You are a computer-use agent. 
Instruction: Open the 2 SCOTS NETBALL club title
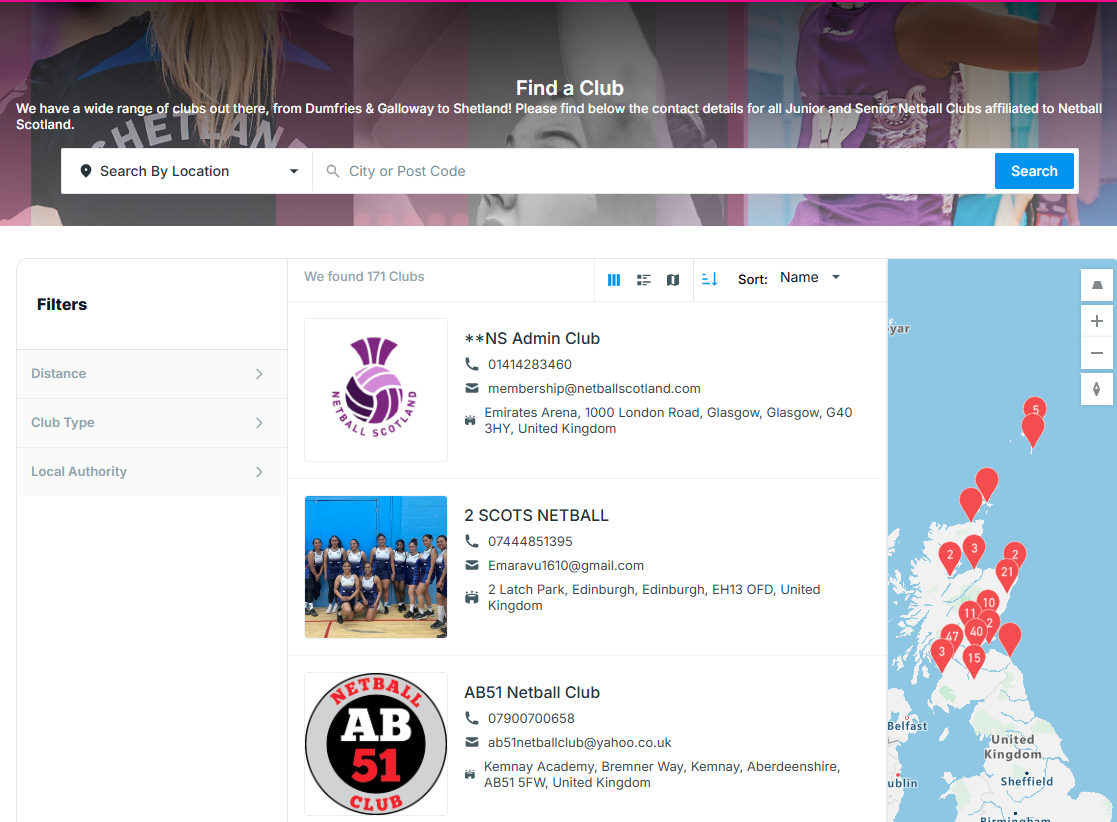[536, 516]
